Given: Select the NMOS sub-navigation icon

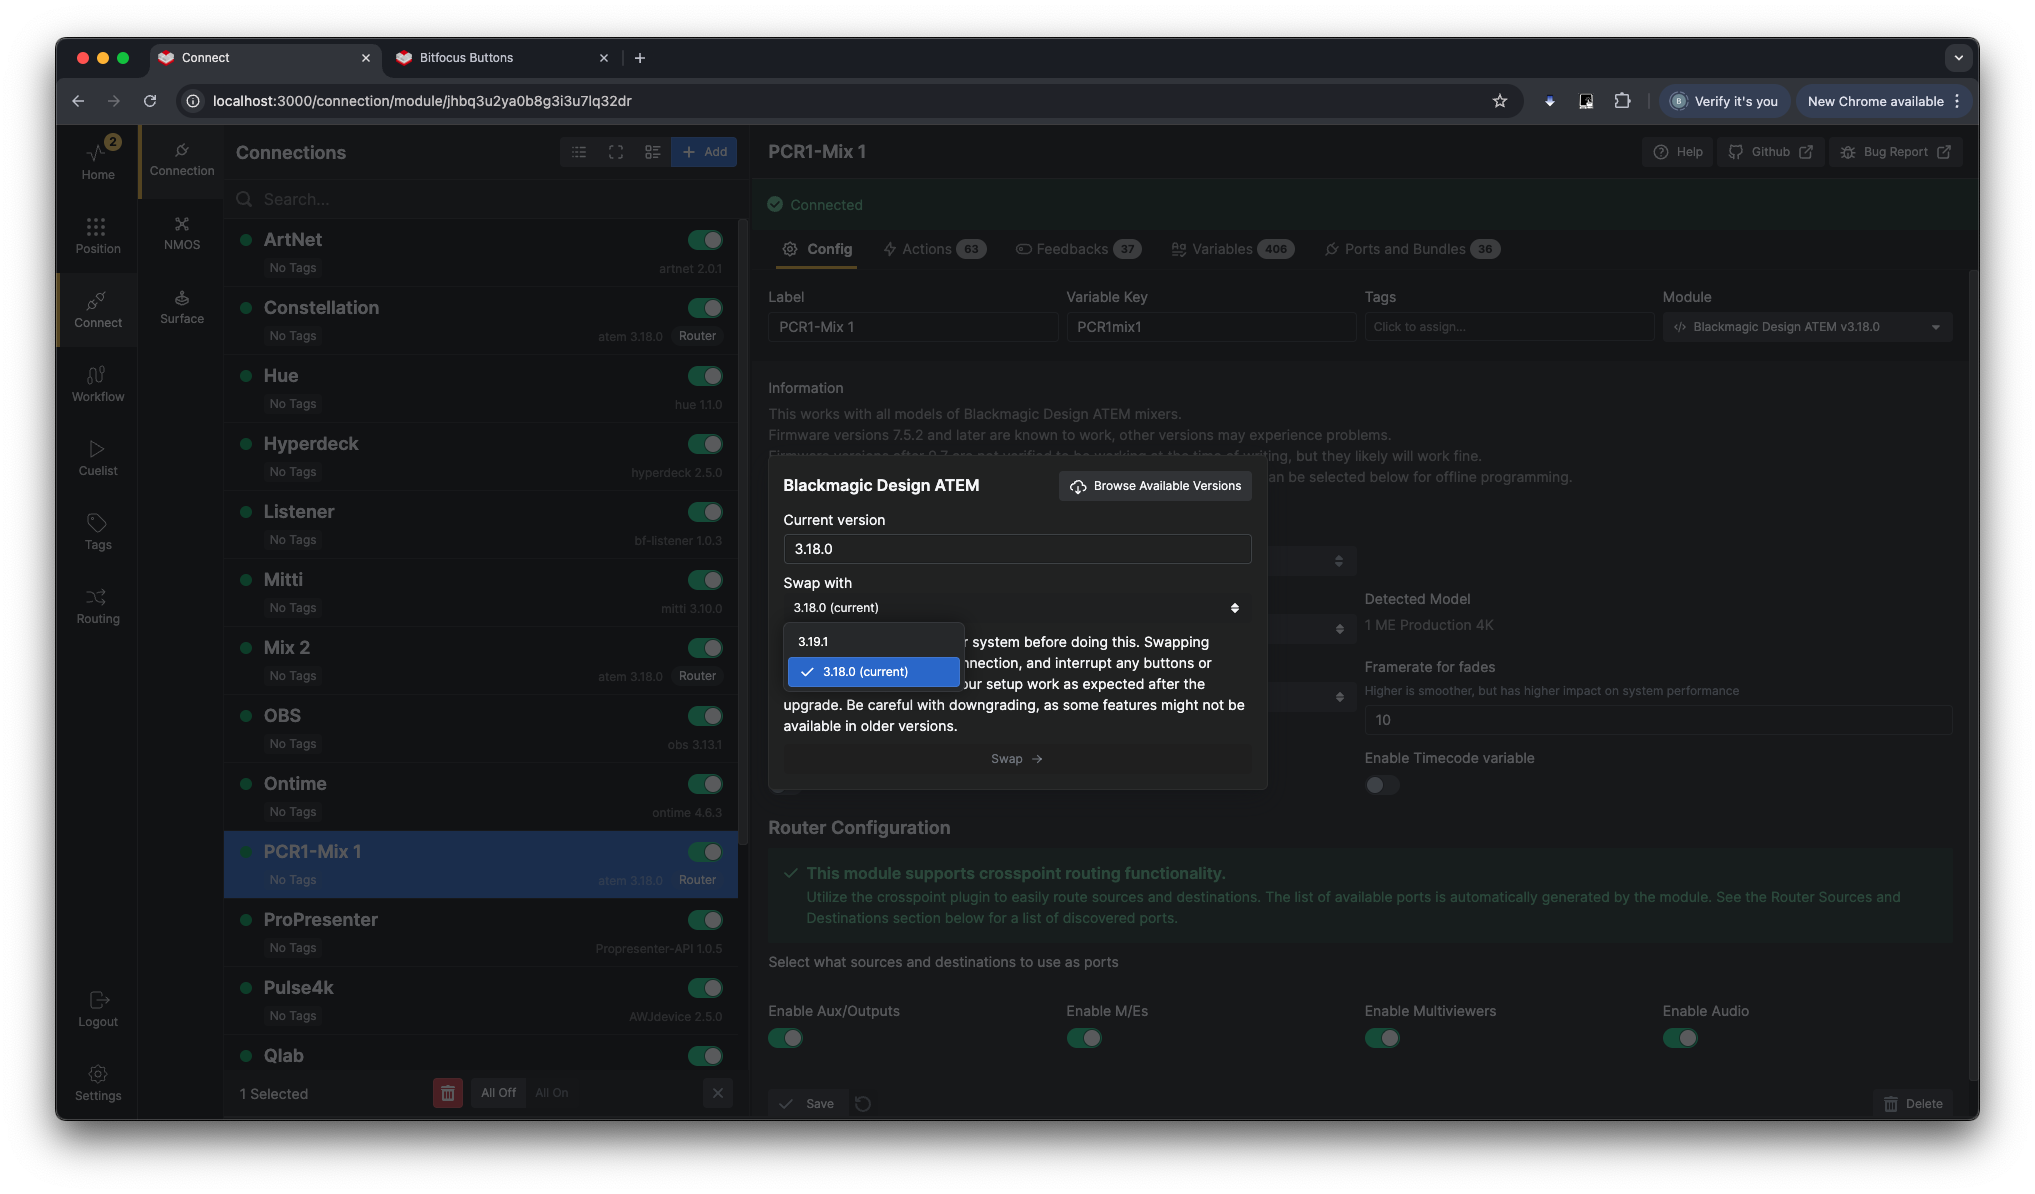Looking at the screenshot, I should 182,232.
